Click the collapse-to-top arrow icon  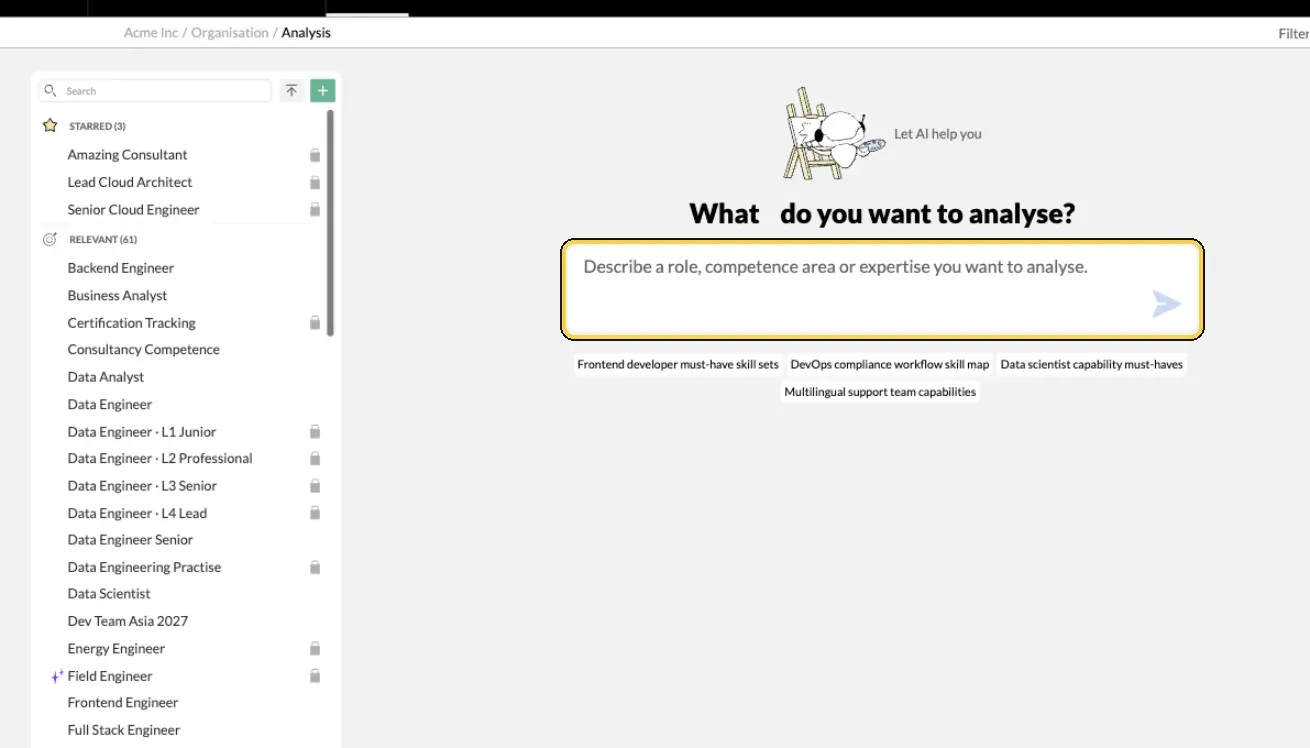point(291,91)
